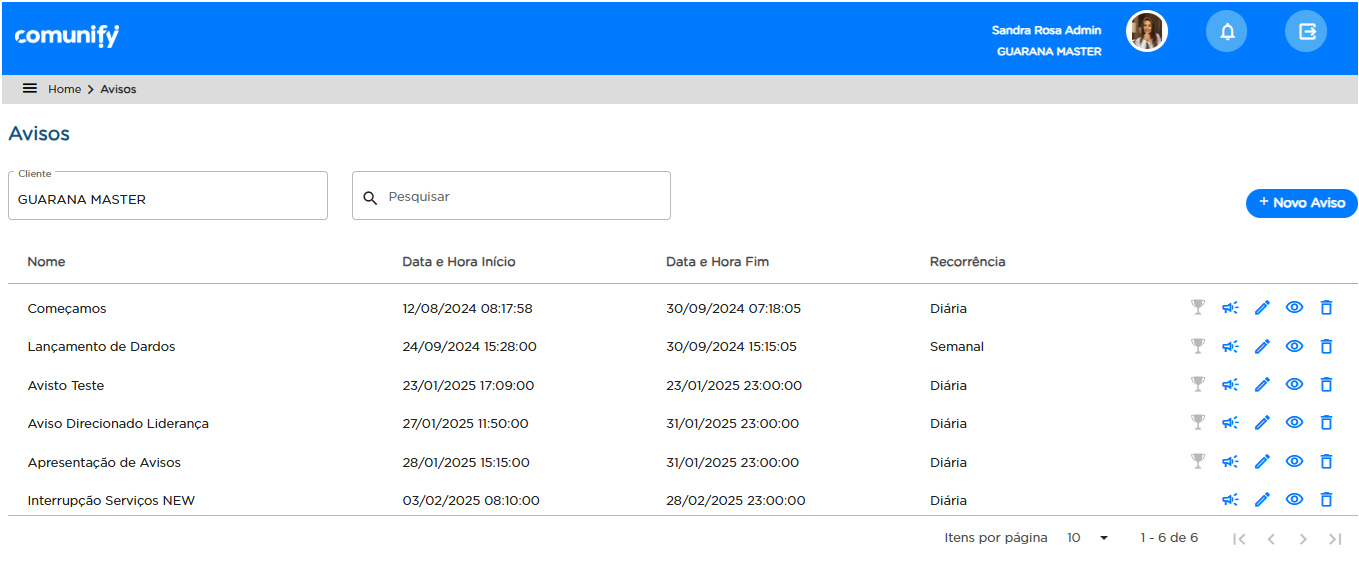
Task: View Lançamento de Dardos with eye icon
Action: pos(1294,346)
